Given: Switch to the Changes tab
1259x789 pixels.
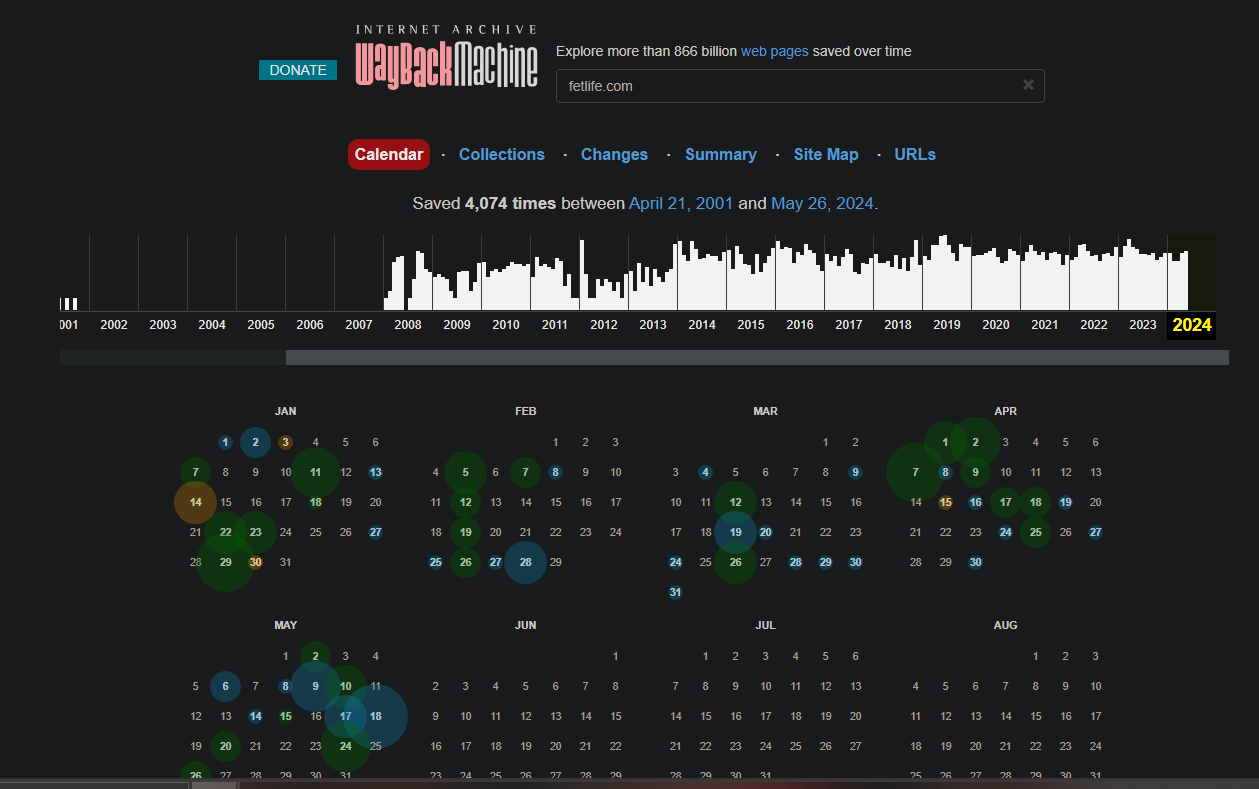Looking at the screenshot, I should click(x=614, y=154).
